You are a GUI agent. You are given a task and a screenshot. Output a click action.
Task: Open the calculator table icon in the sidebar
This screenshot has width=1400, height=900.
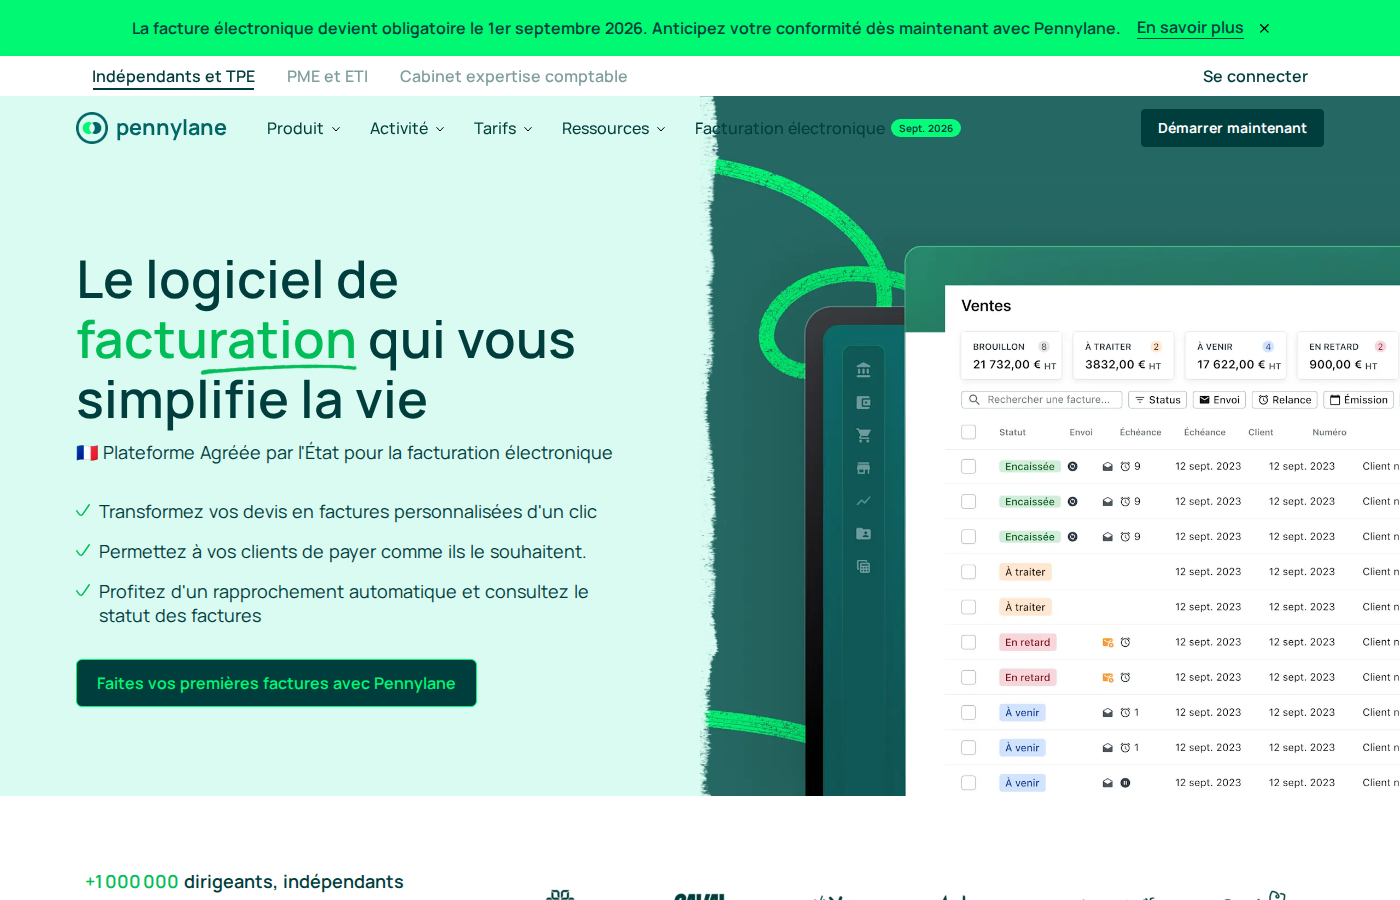click(x=863, y=567)
